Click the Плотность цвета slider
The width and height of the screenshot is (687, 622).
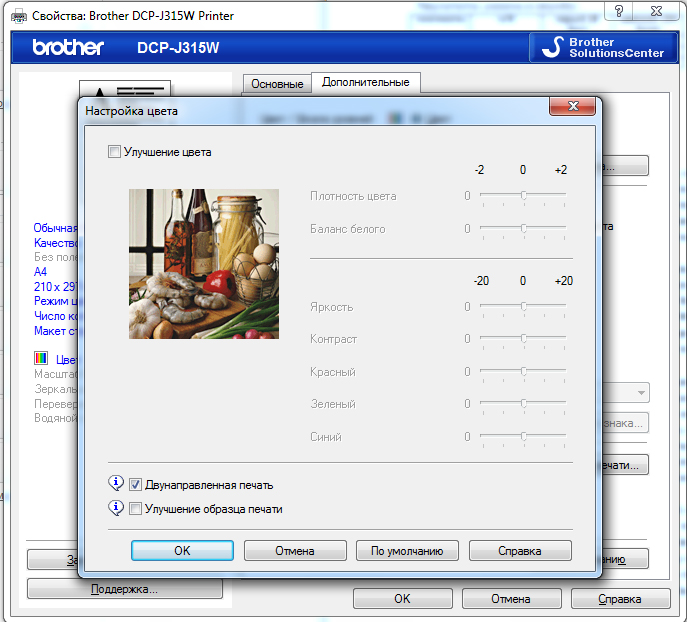click(522, 196)
